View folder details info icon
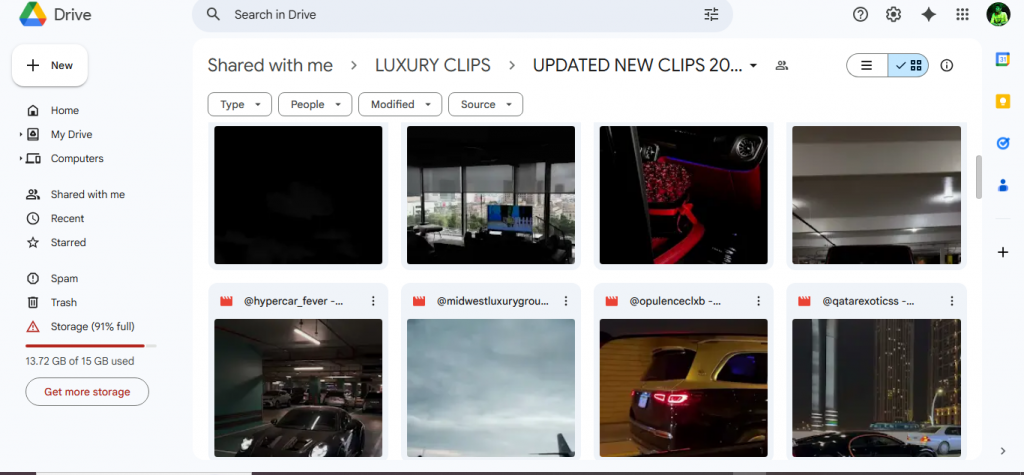The width and height of the screenshot is (1024, 475). pos(947,65)
